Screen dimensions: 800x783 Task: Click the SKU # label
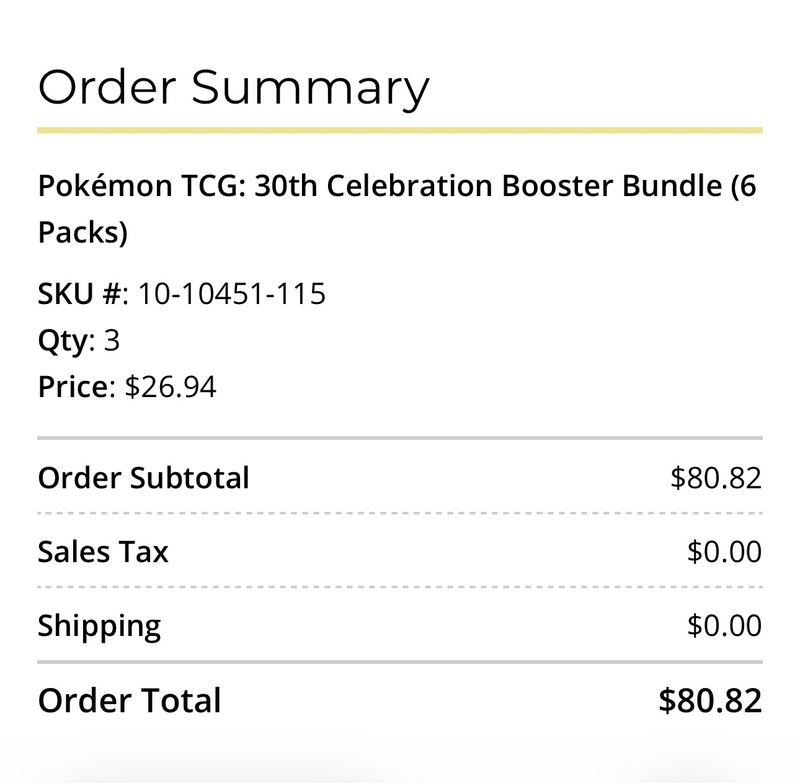pyautogui.click(x=83, y=294)
